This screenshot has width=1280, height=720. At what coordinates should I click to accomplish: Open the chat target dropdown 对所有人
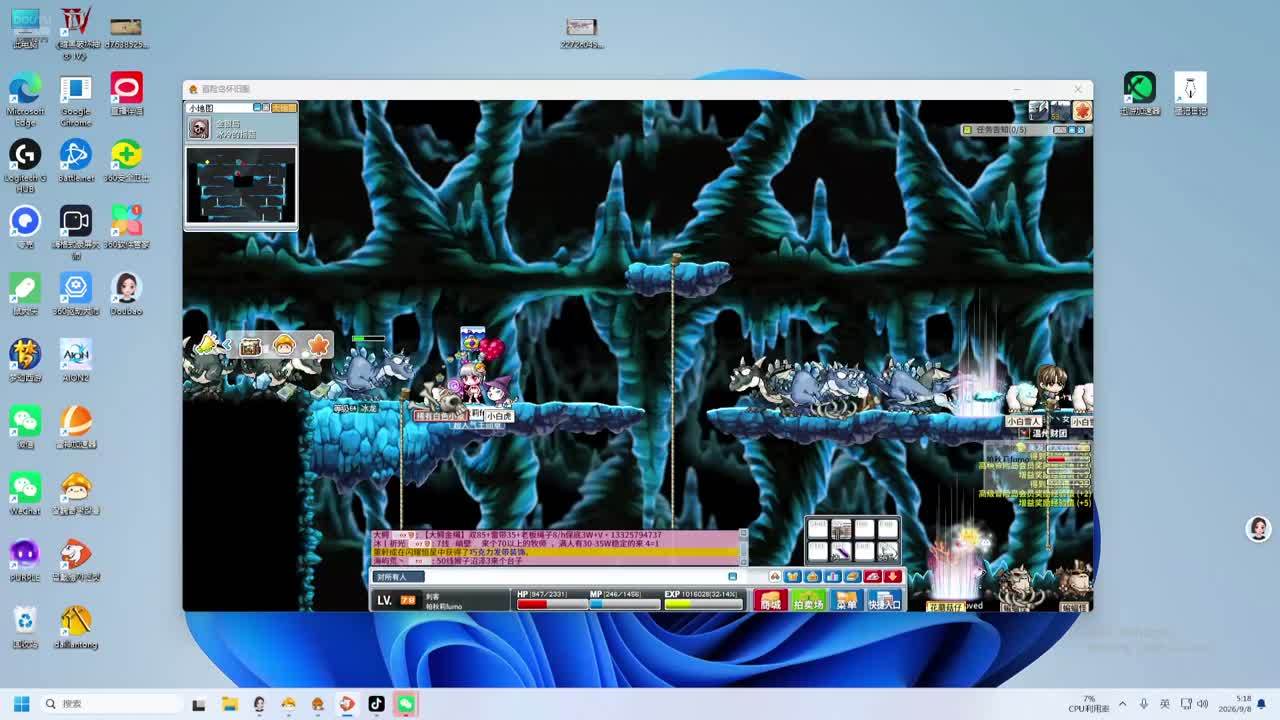[x=399, y=576]
